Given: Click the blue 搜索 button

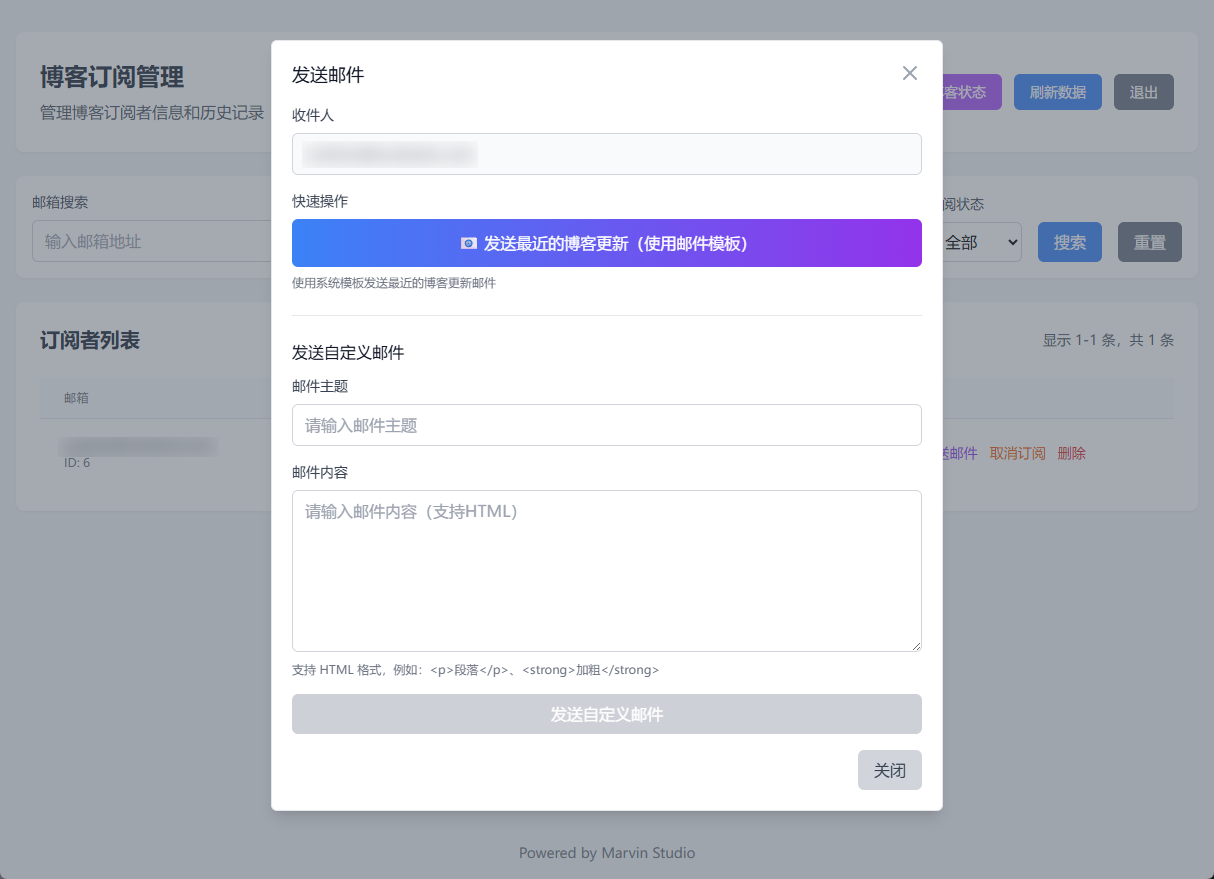Looking at the screenshot, I should click(1069, 242).
